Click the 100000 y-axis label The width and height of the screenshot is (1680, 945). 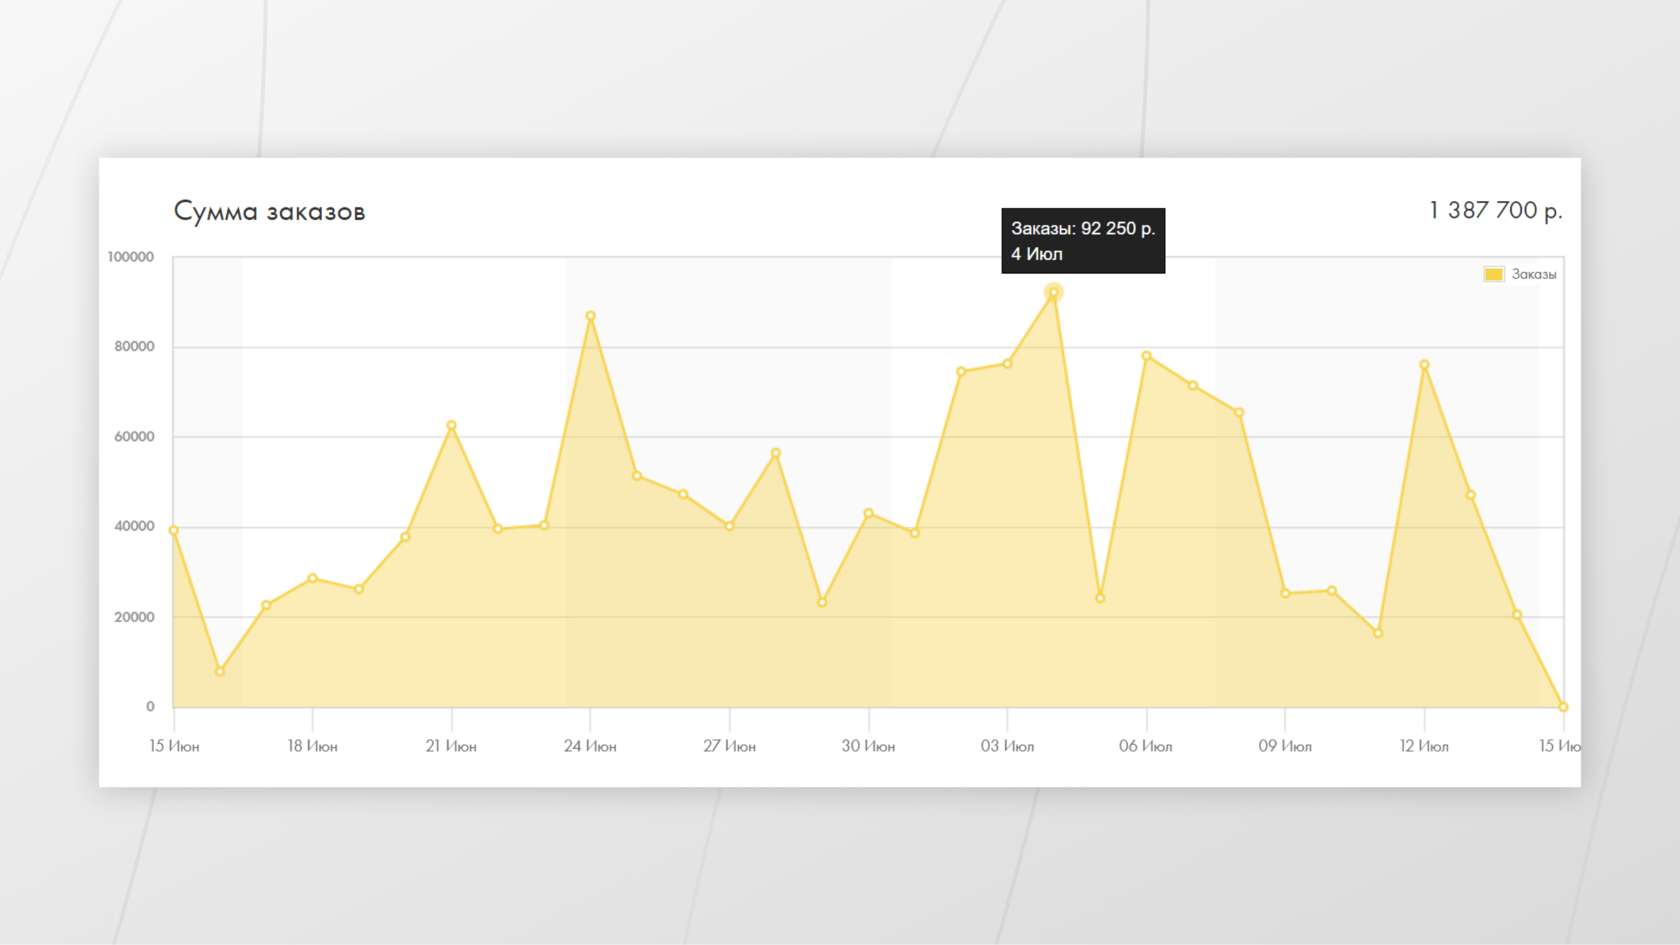(x=131, y=257)
